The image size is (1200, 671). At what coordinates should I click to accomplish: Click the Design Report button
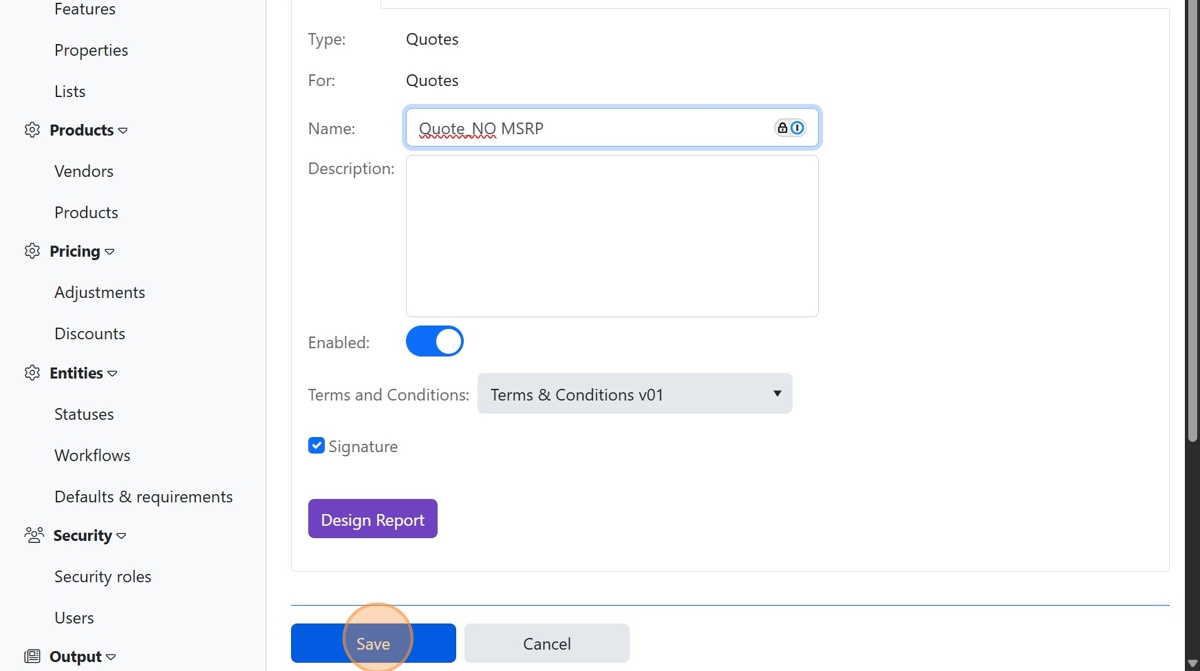pyautogui.click(x=373, y=519)
